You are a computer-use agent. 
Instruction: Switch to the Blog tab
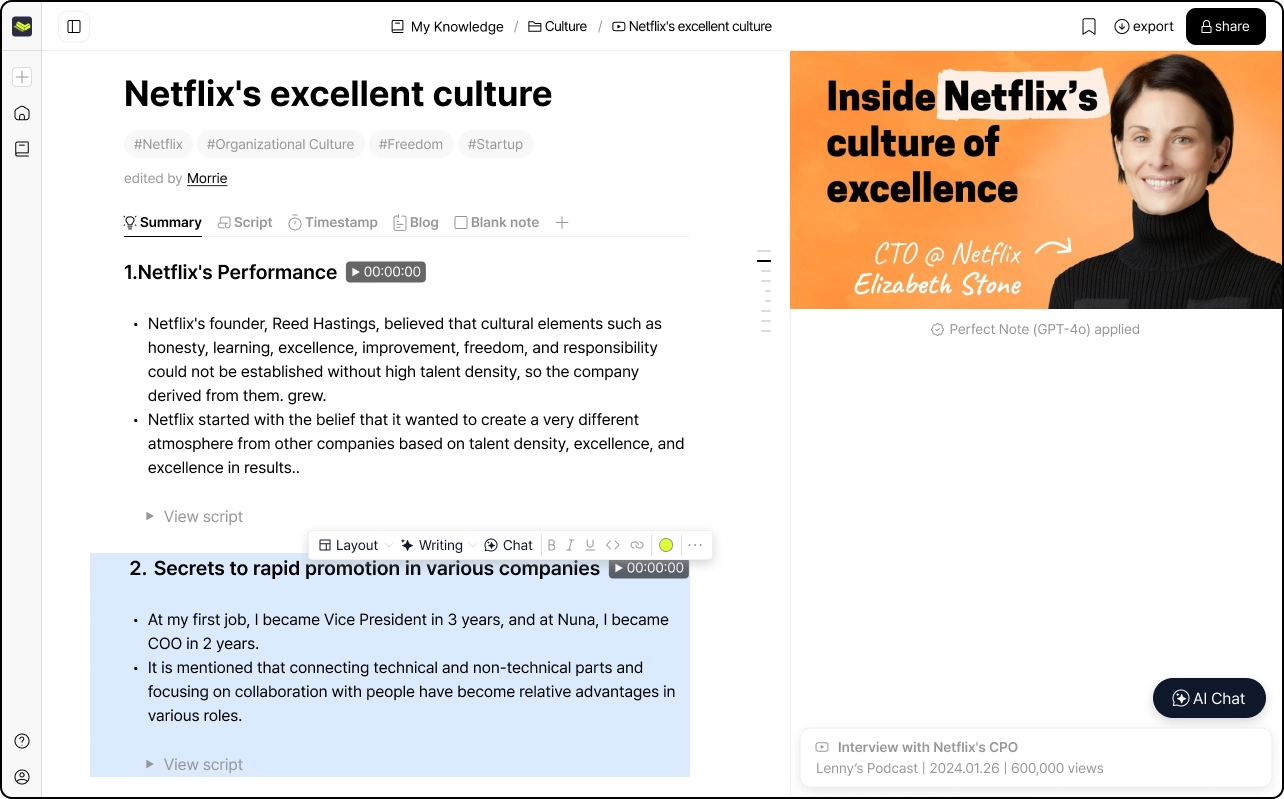416,222
